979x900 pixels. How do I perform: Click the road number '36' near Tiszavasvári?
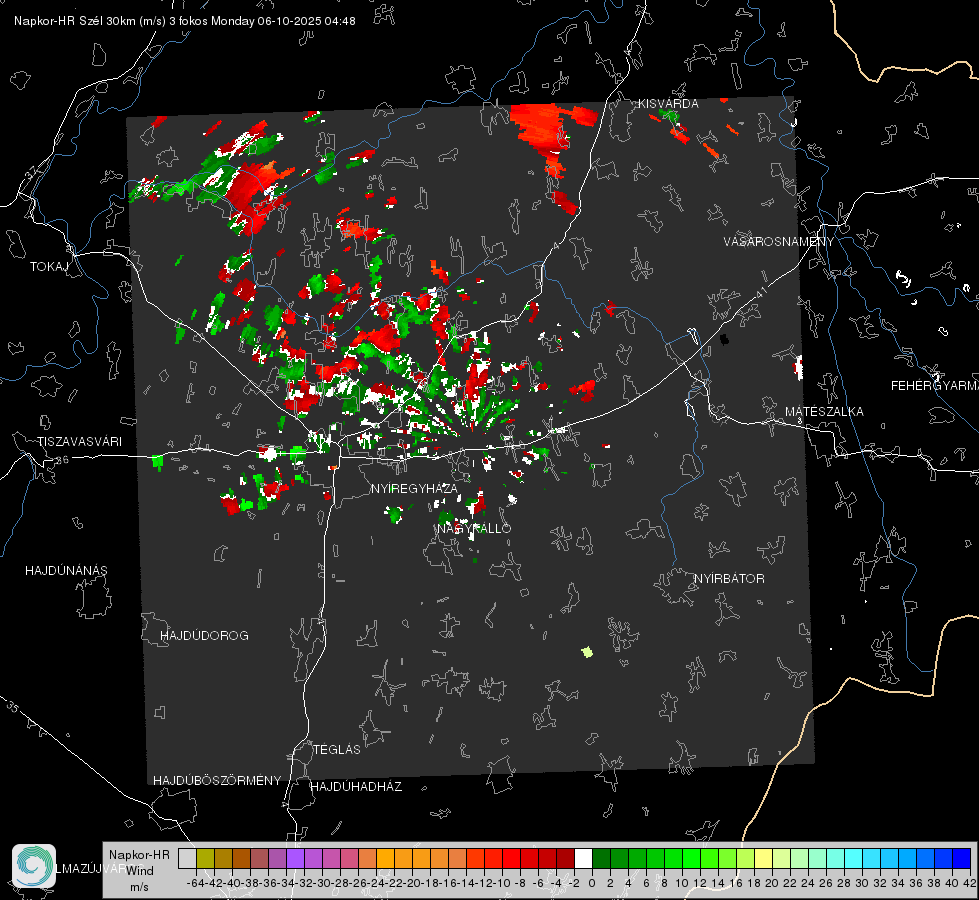(x=62, y=460)
